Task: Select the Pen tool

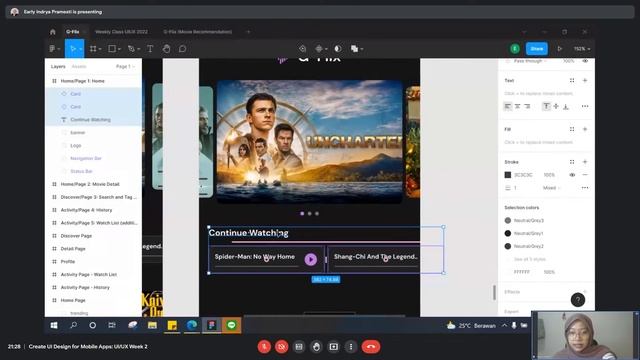Action: pos(131,49)
